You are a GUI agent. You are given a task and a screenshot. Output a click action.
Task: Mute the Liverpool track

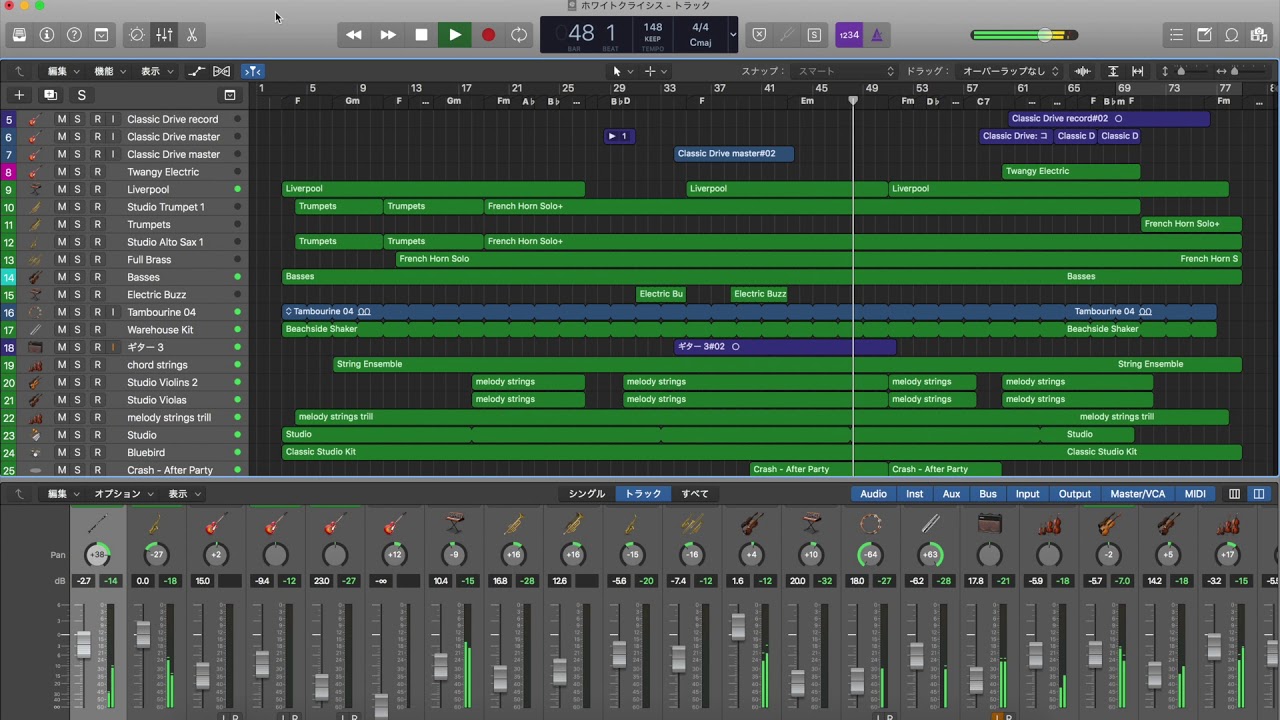click(61, 189)
